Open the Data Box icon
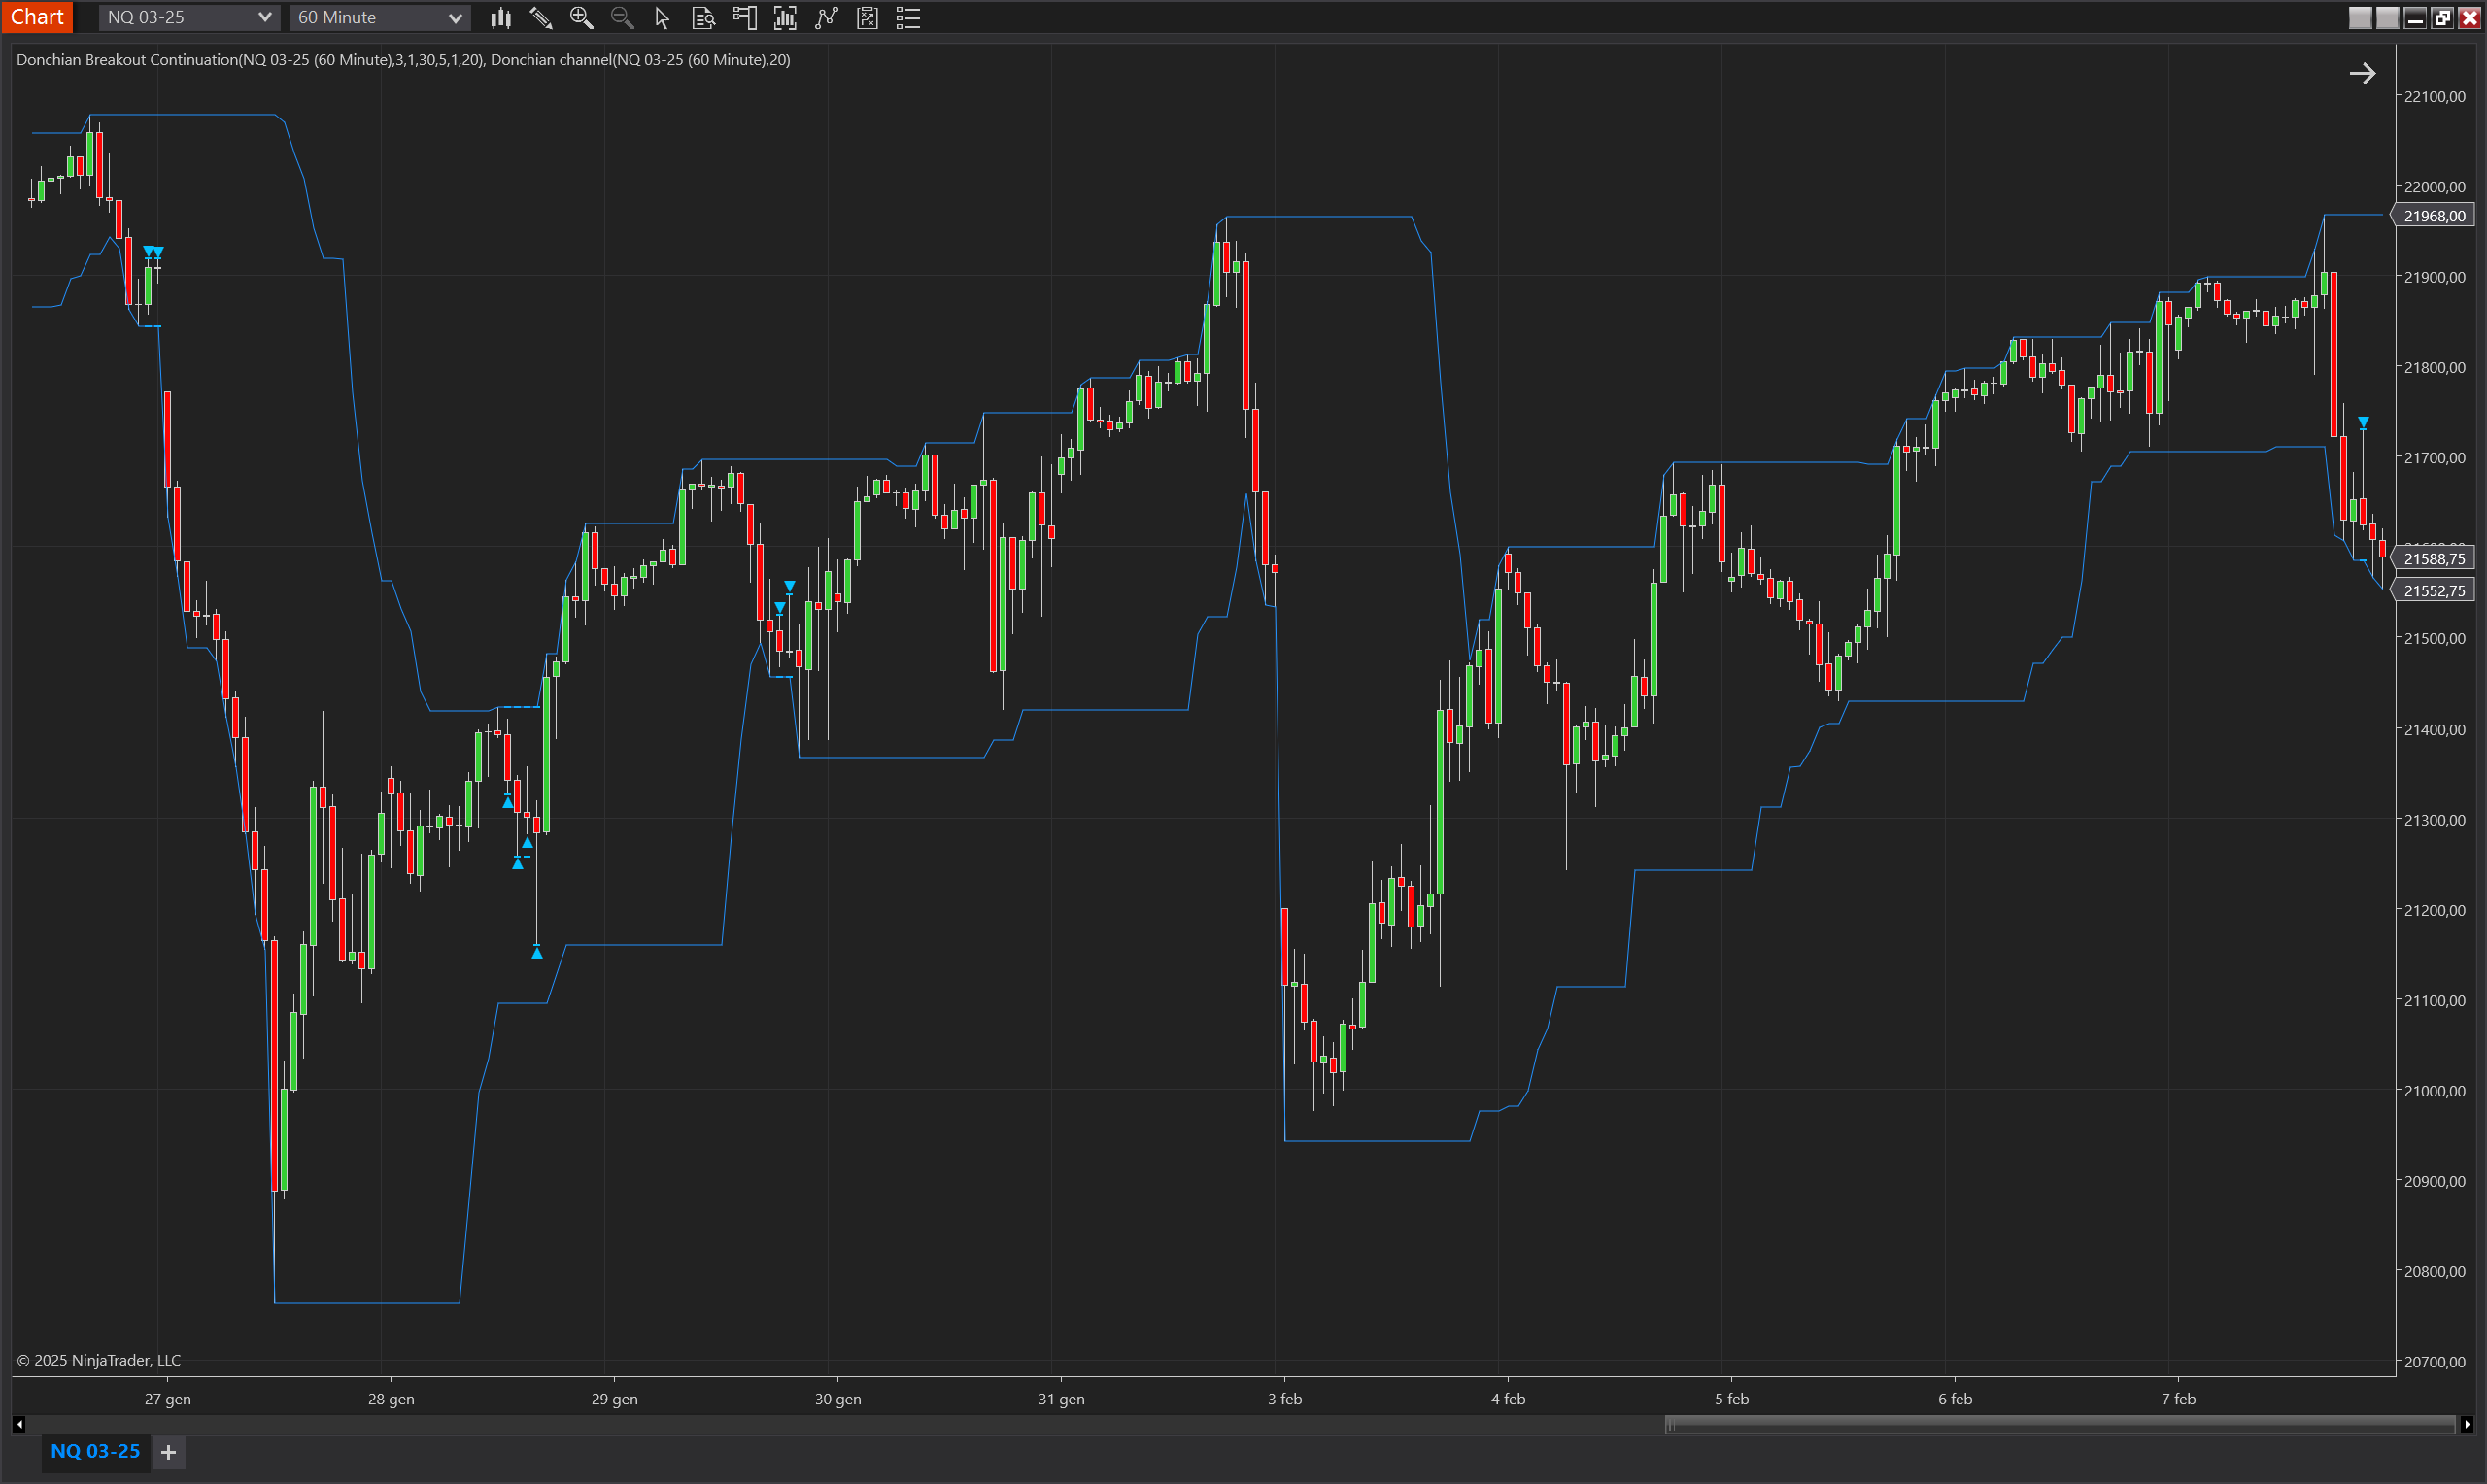 coord(704,17)
